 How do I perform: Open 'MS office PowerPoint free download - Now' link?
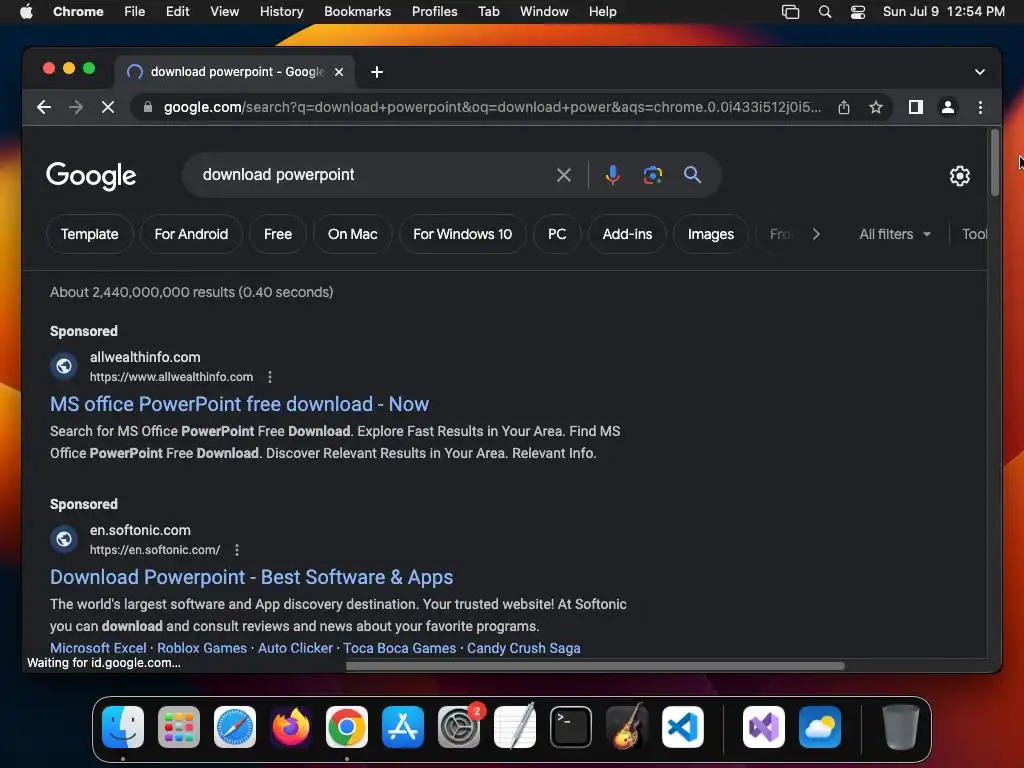click(x=240, y=404)
